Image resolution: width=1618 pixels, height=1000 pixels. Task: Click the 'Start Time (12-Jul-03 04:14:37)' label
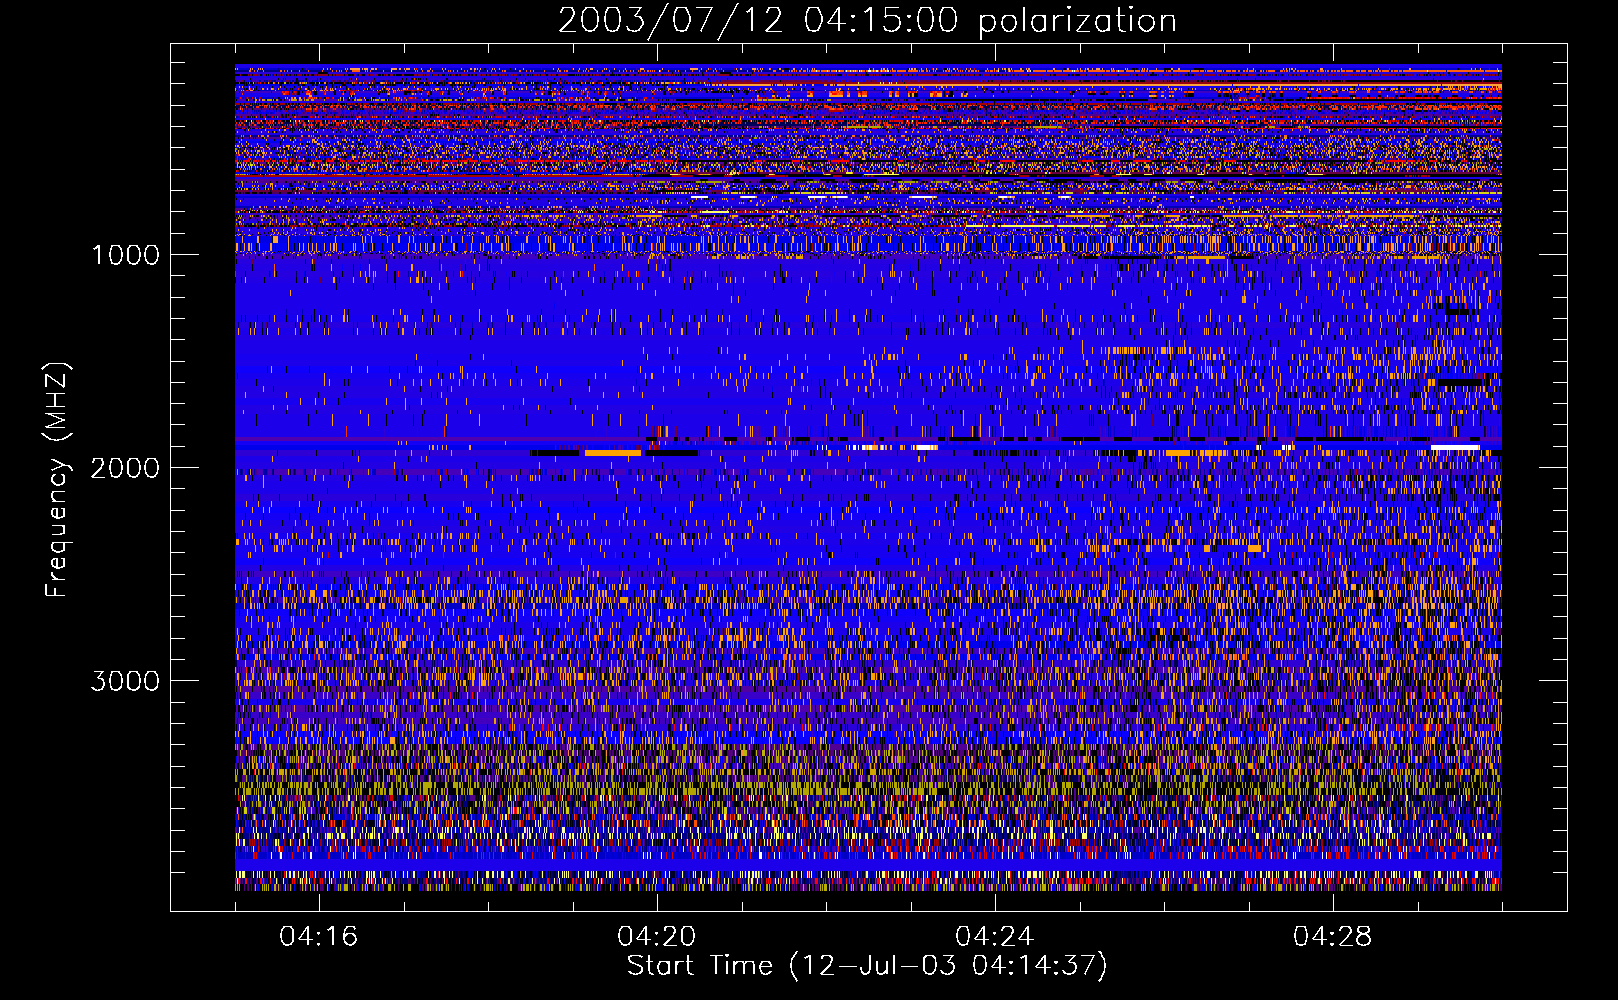click(867, 966)
